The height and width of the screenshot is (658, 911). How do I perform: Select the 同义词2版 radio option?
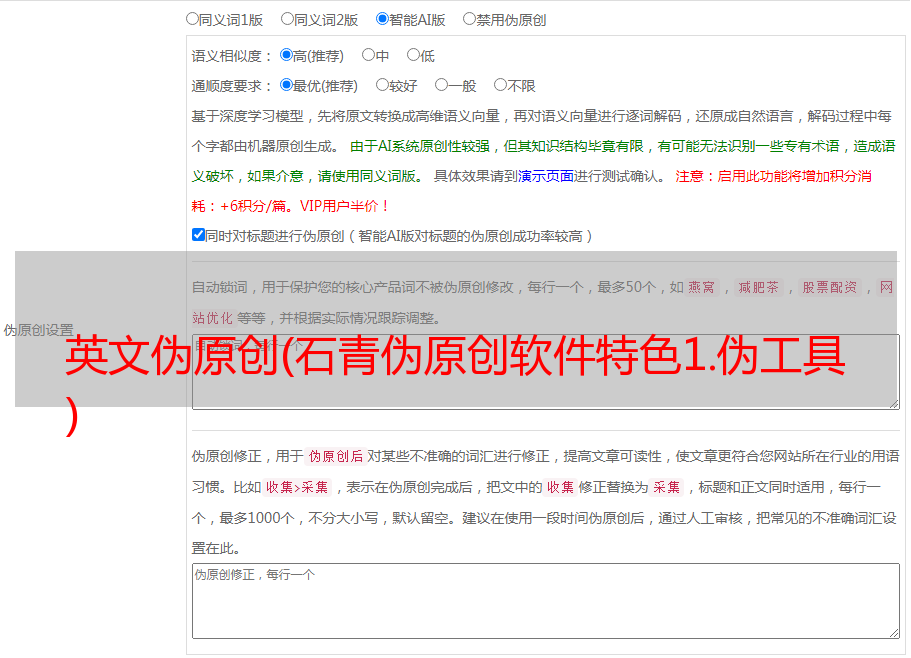coord(287,19)
